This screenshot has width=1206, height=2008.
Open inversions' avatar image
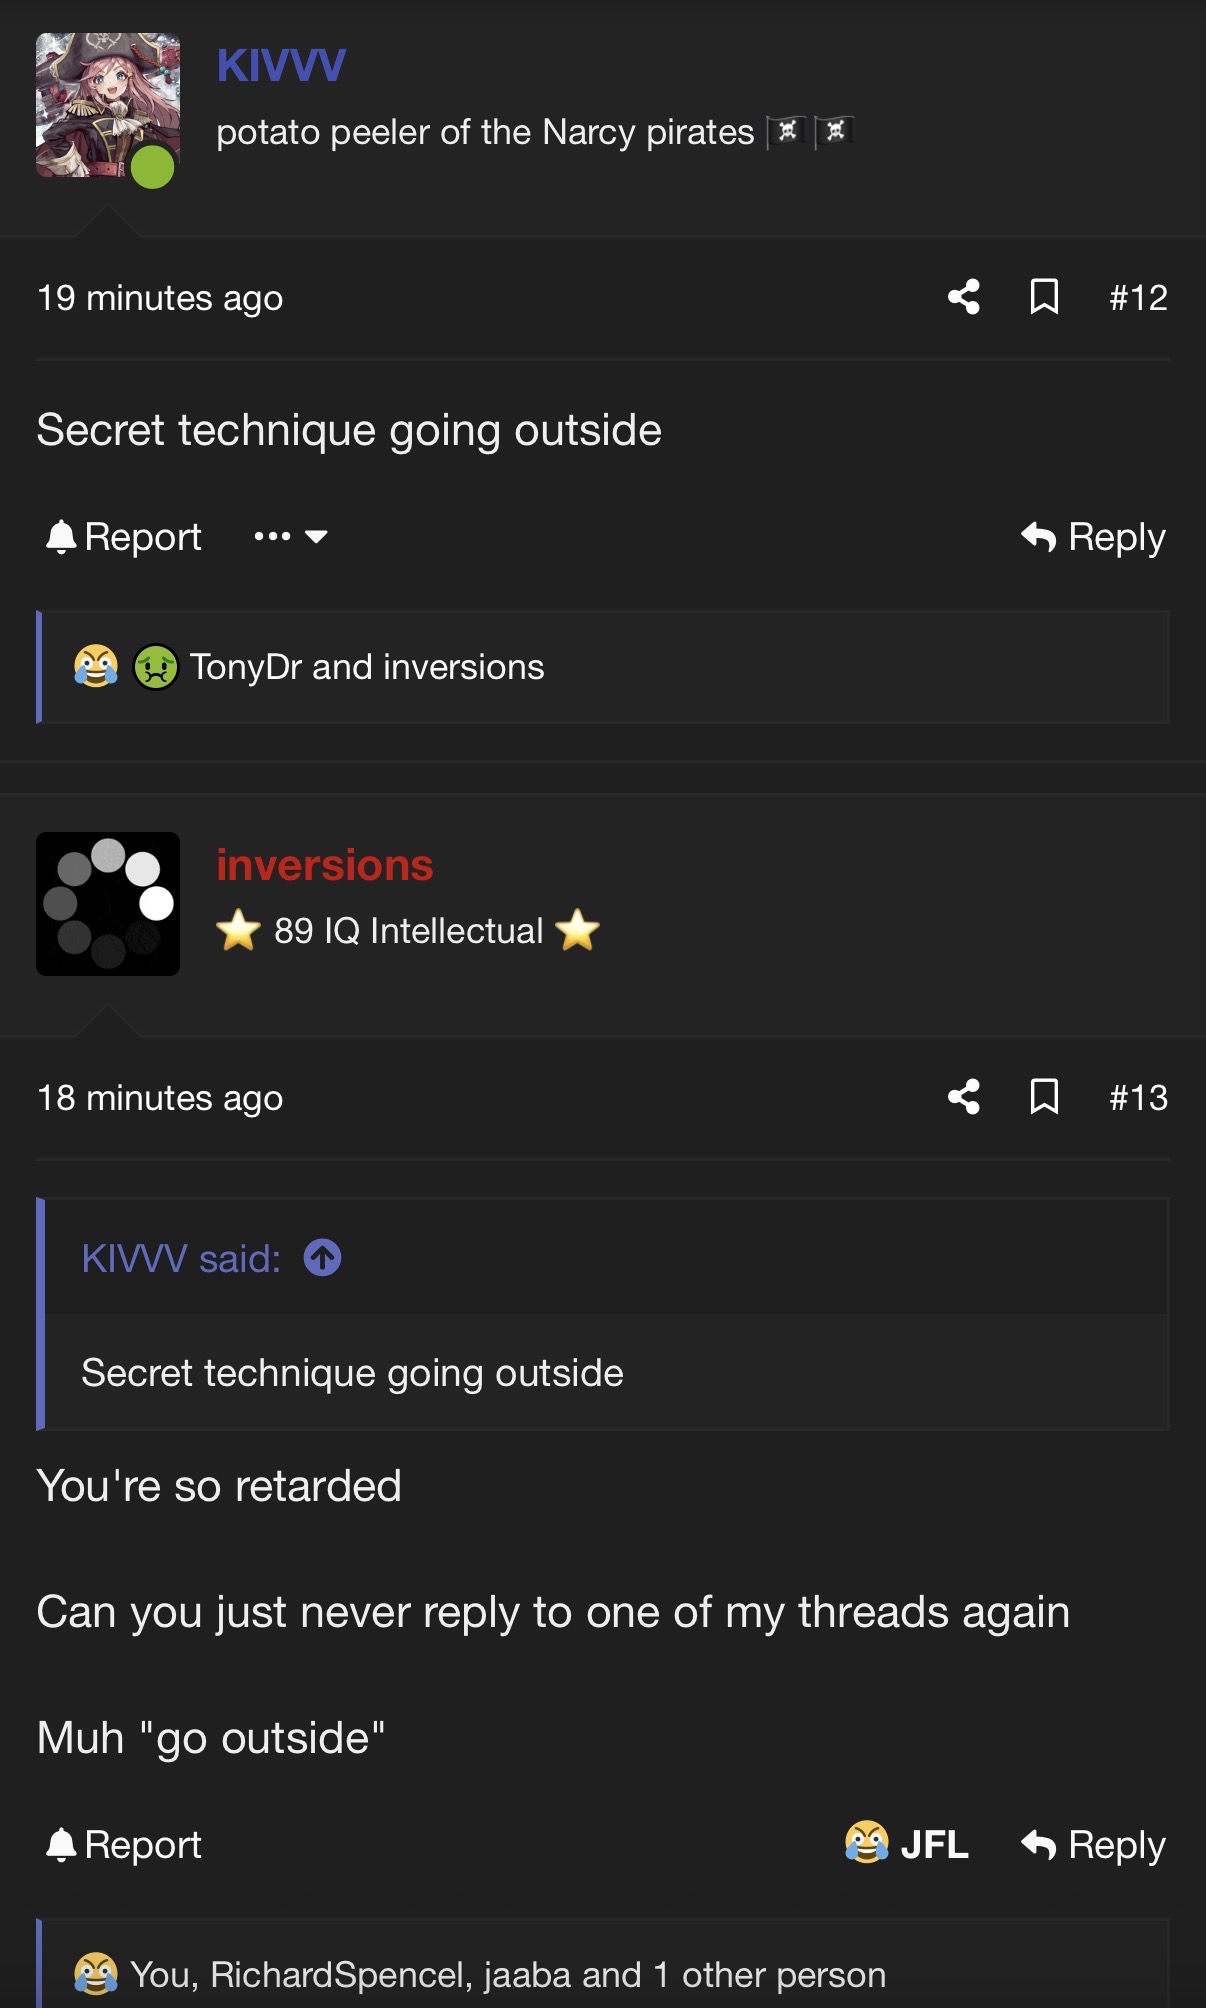point(108,904)
